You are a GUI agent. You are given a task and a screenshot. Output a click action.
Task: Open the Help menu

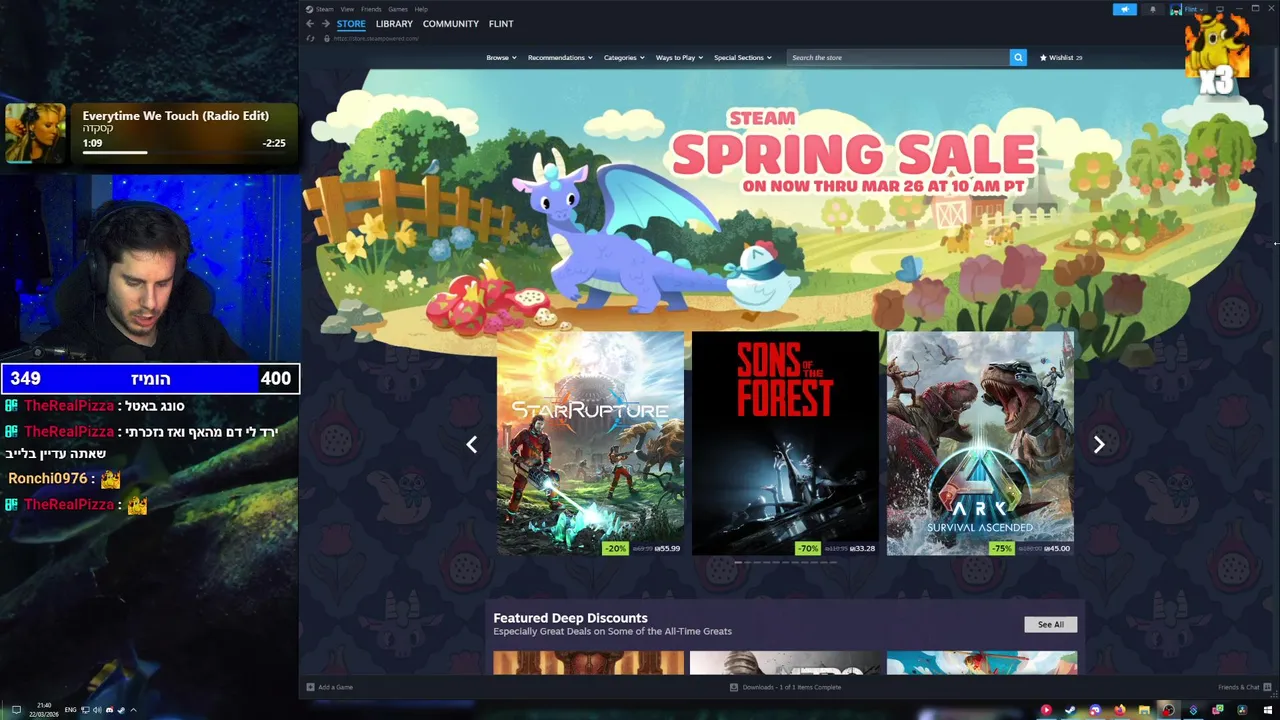coord(421,9)
